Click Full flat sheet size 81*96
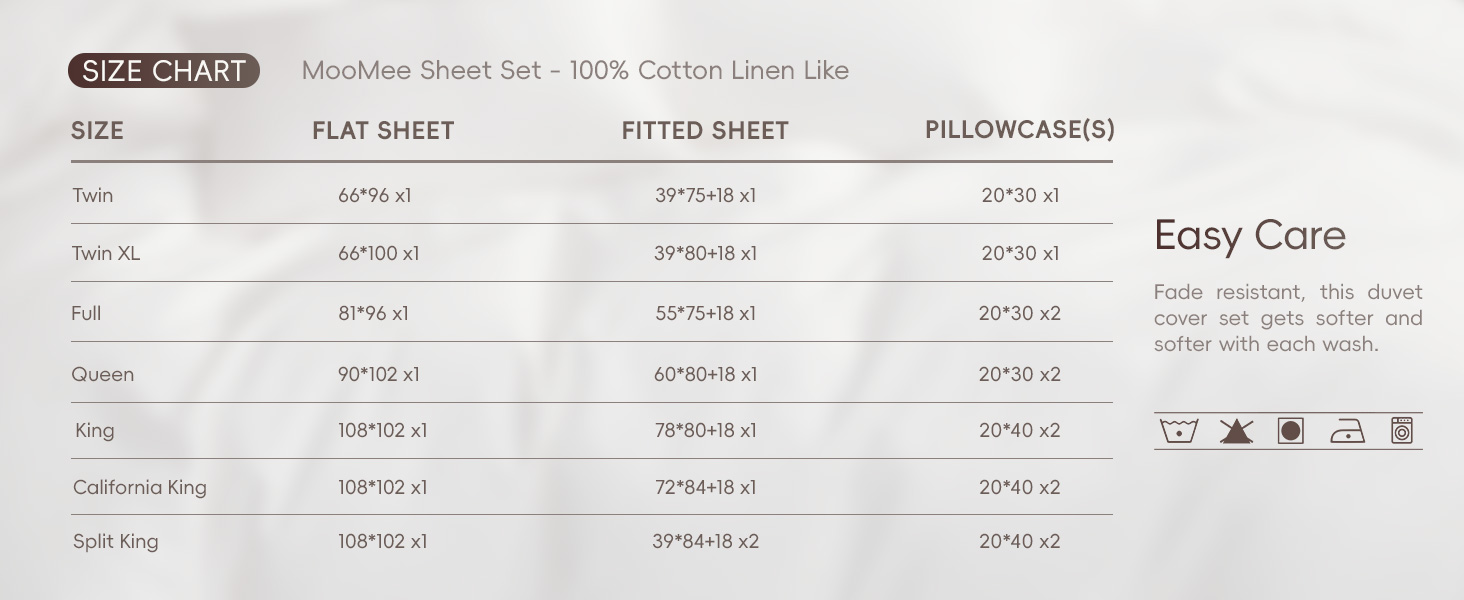 pyautogui.click(x=373, y=313)
